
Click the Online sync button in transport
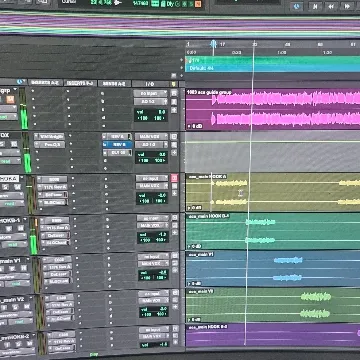(296, 6)
